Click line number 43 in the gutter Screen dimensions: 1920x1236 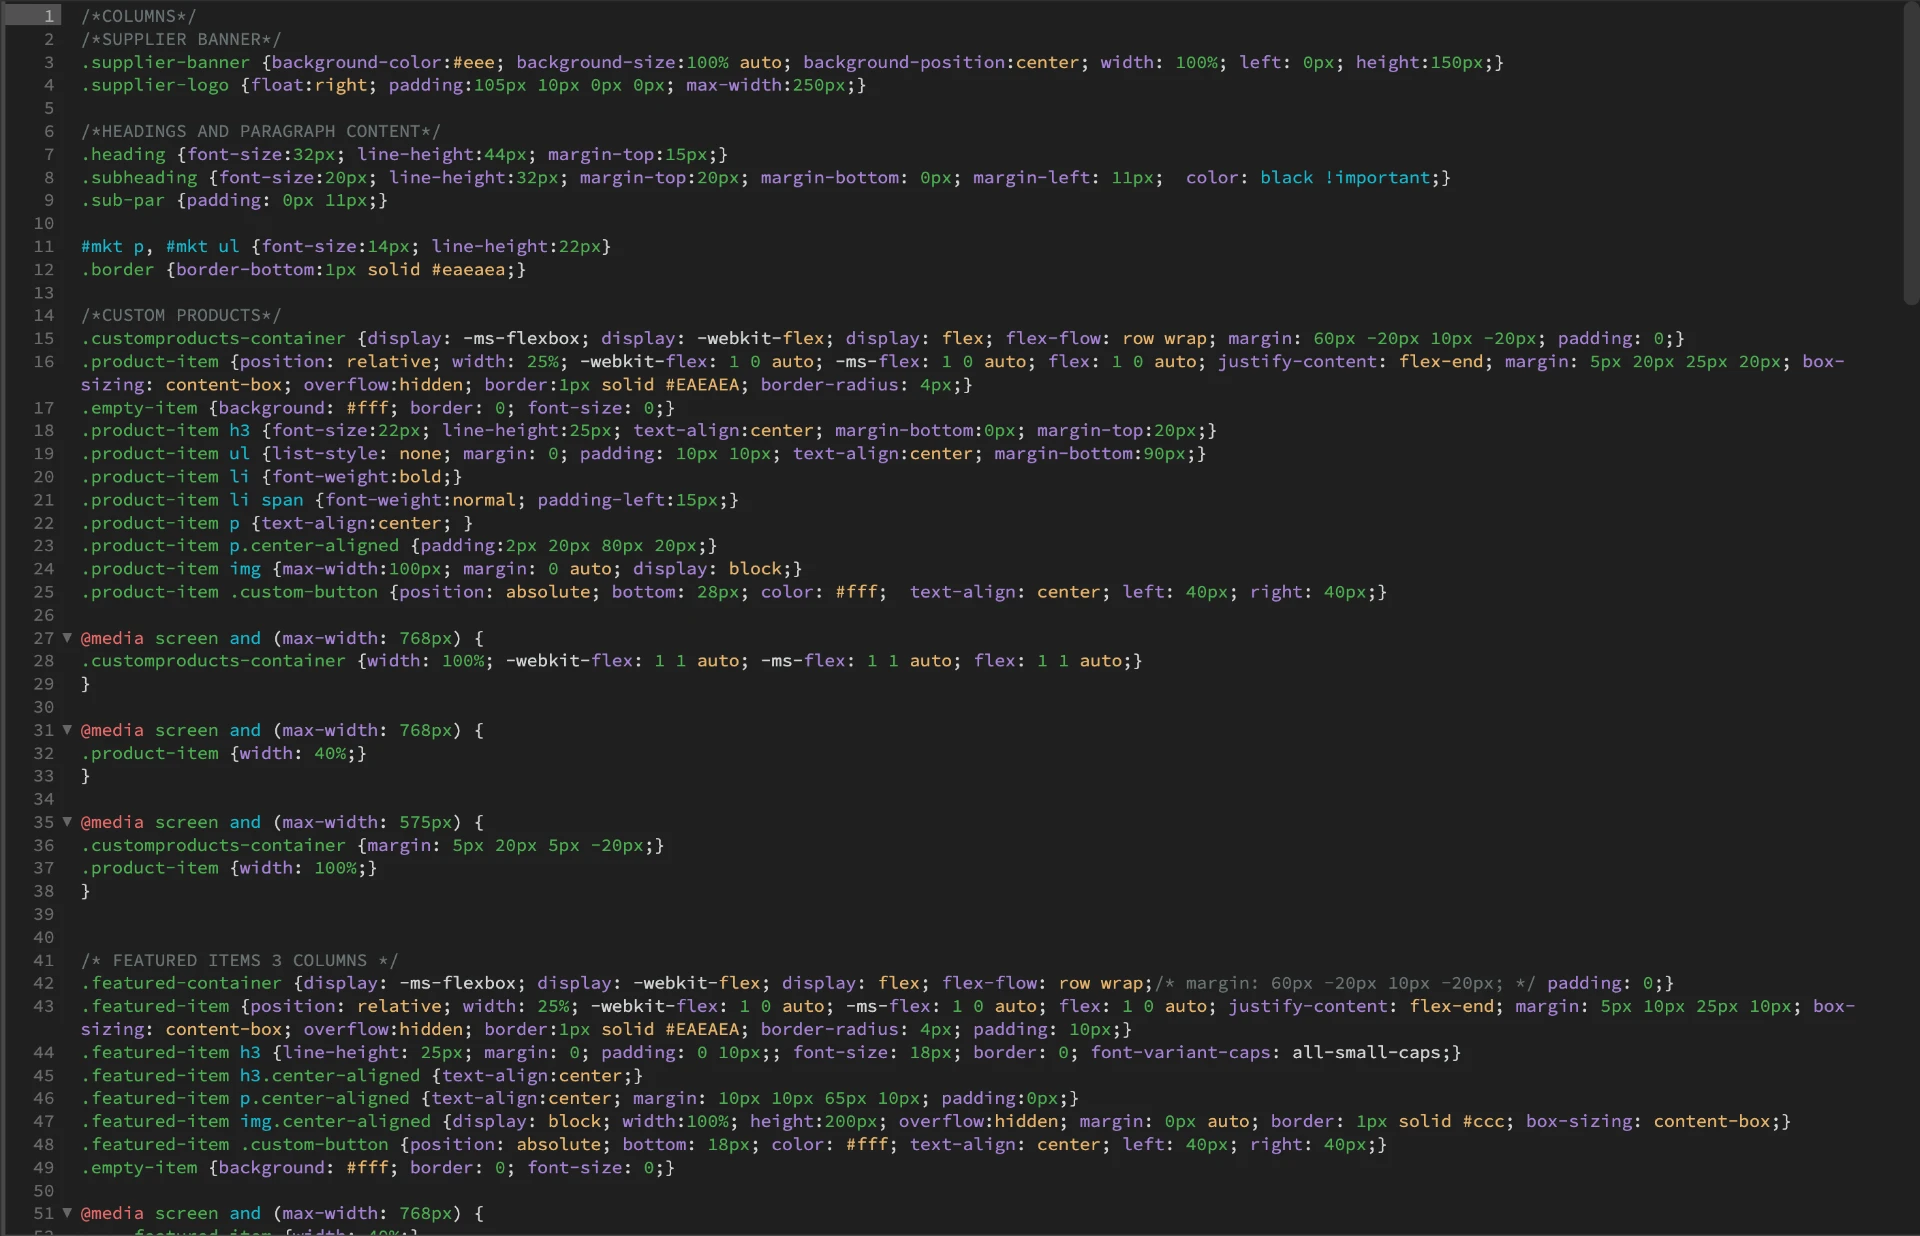[43, 1006]
